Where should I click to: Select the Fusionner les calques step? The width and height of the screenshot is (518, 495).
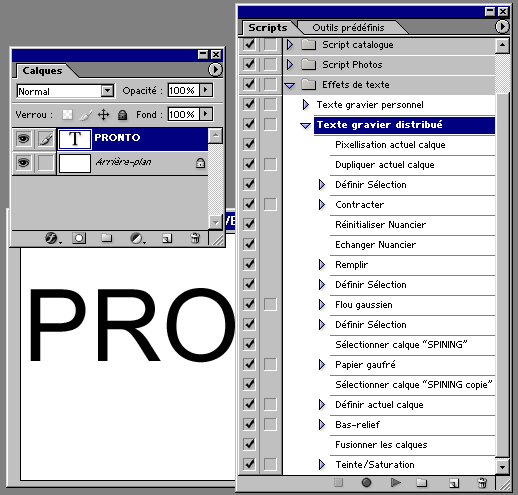click(381, 445)
